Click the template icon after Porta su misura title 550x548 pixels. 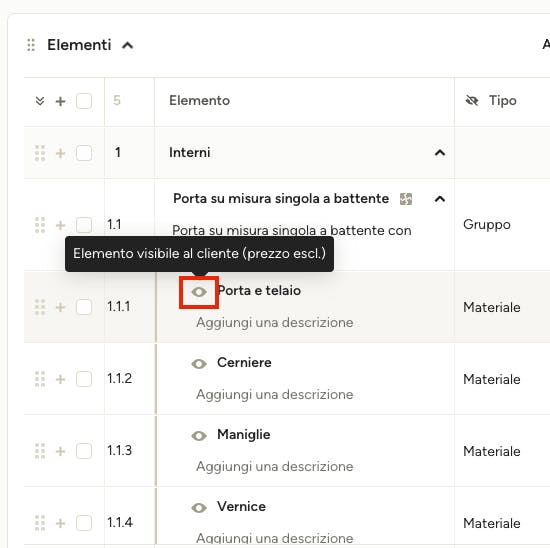406,199
